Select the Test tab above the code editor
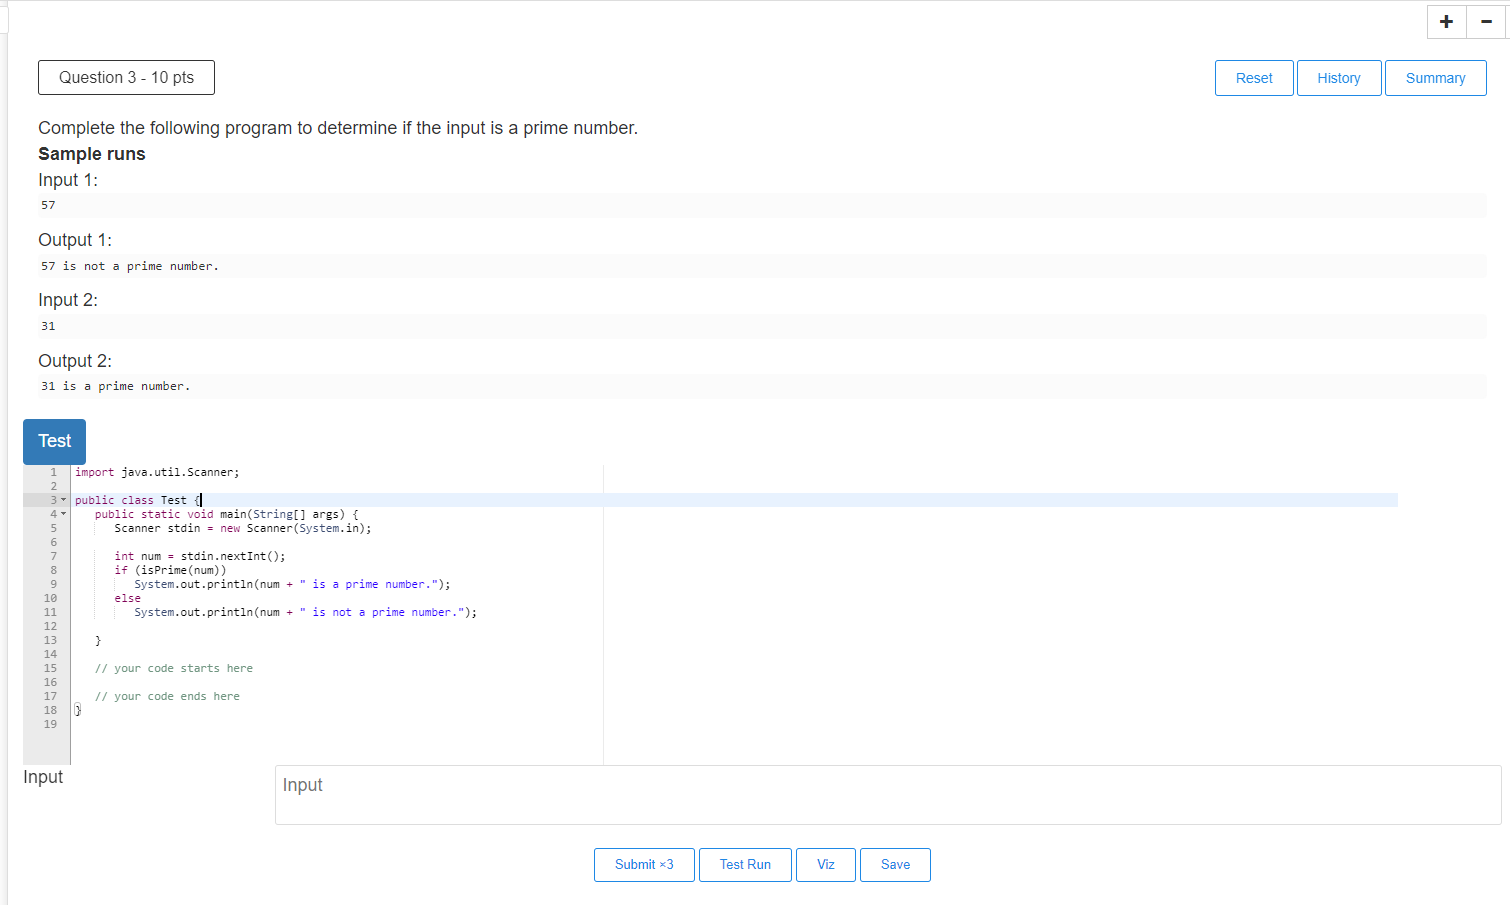This screenshot has width=1510, height=905. coord(54,441)
